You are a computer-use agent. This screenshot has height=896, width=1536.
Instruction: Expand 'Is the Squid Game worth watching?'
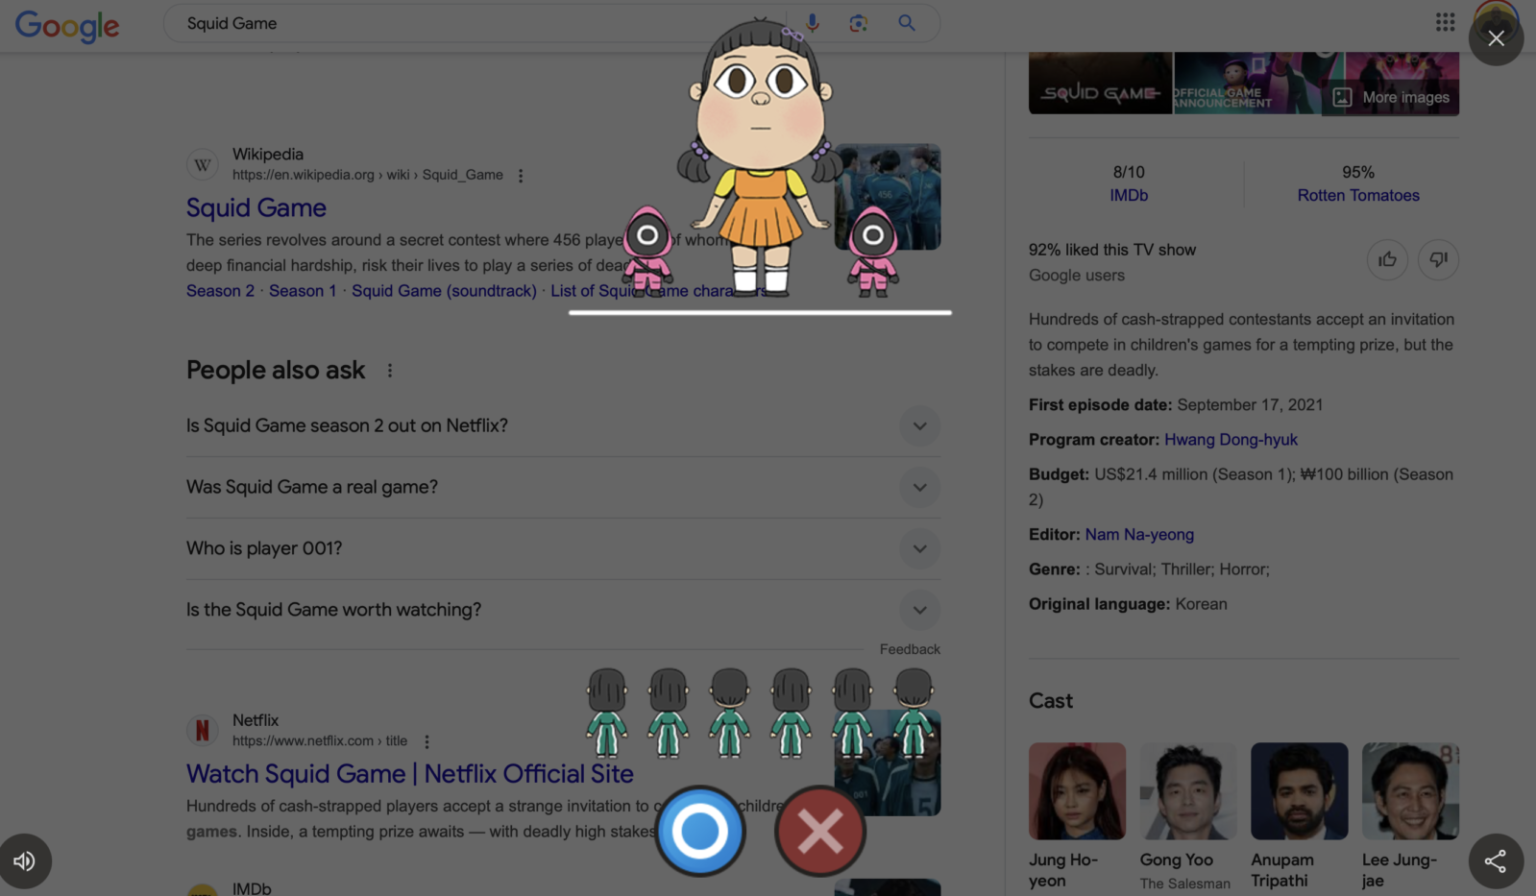click(562, 610)
